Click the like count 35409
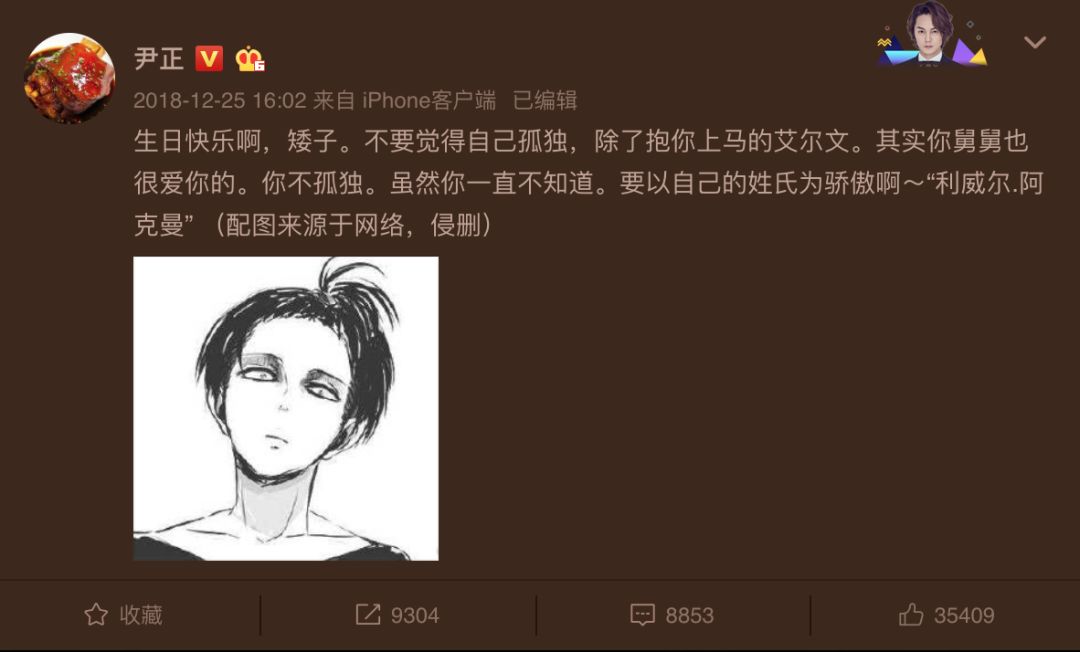The height and width of the screenshot is (652, 1080). (x=964, y=615)
